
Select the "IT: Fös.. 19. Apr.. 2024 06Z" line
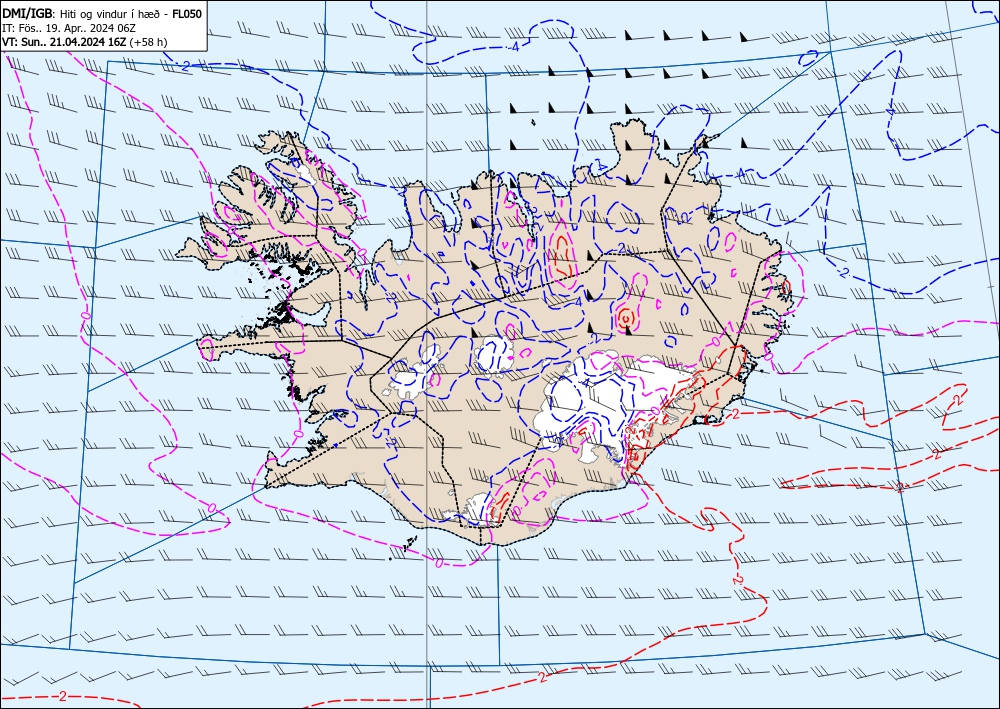coord(69,28)
